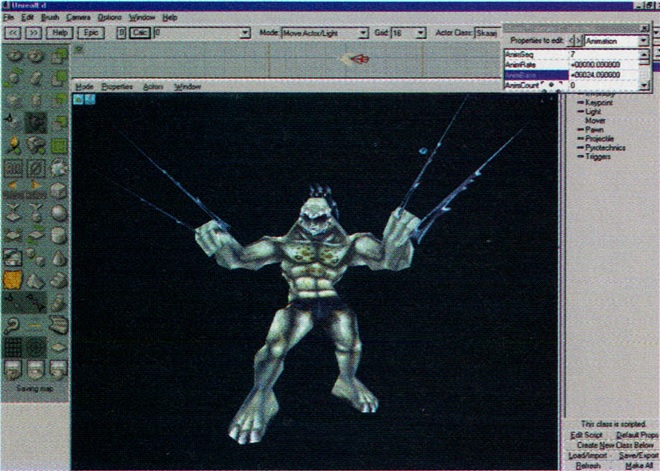Click the Help button in toolbar

[x=59, y=33]
